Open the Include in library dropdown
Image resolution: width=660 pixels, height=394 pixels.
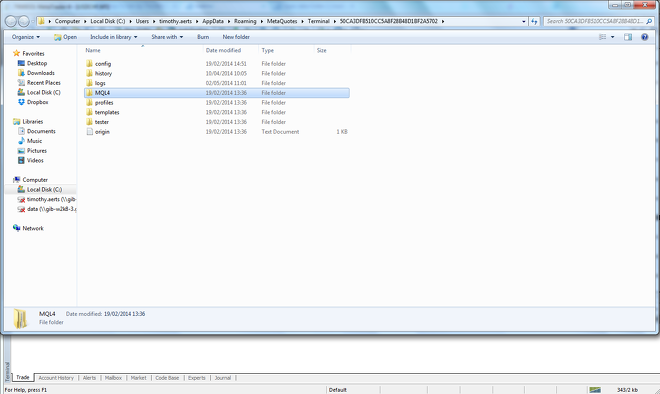(114, 37)
